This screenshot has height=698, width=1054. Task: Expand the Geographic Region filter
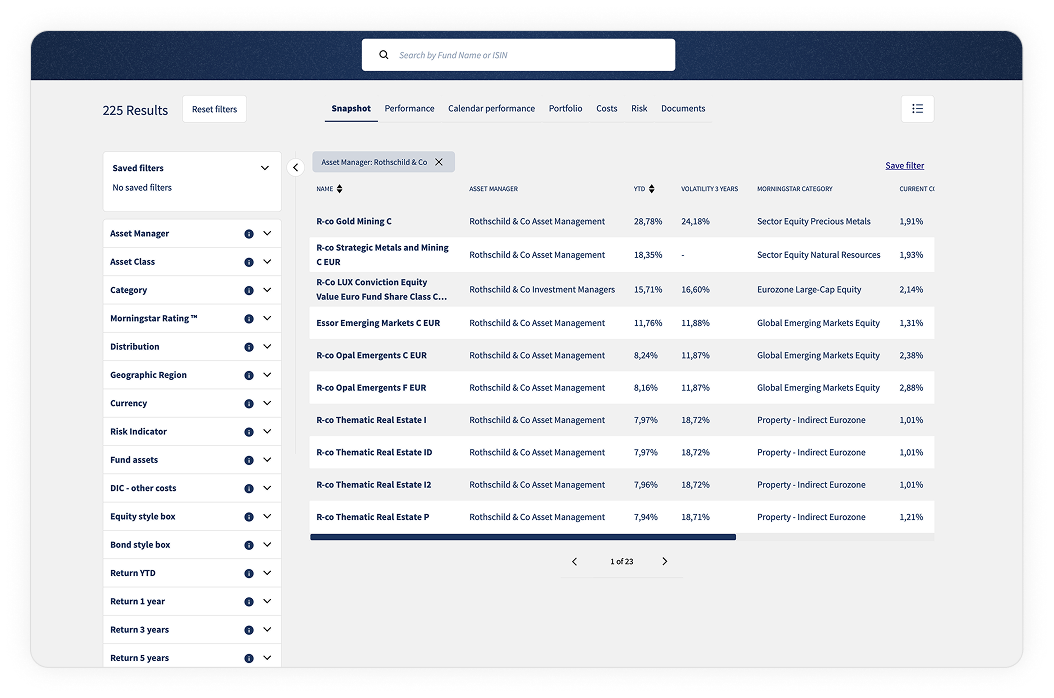point(267,375)
